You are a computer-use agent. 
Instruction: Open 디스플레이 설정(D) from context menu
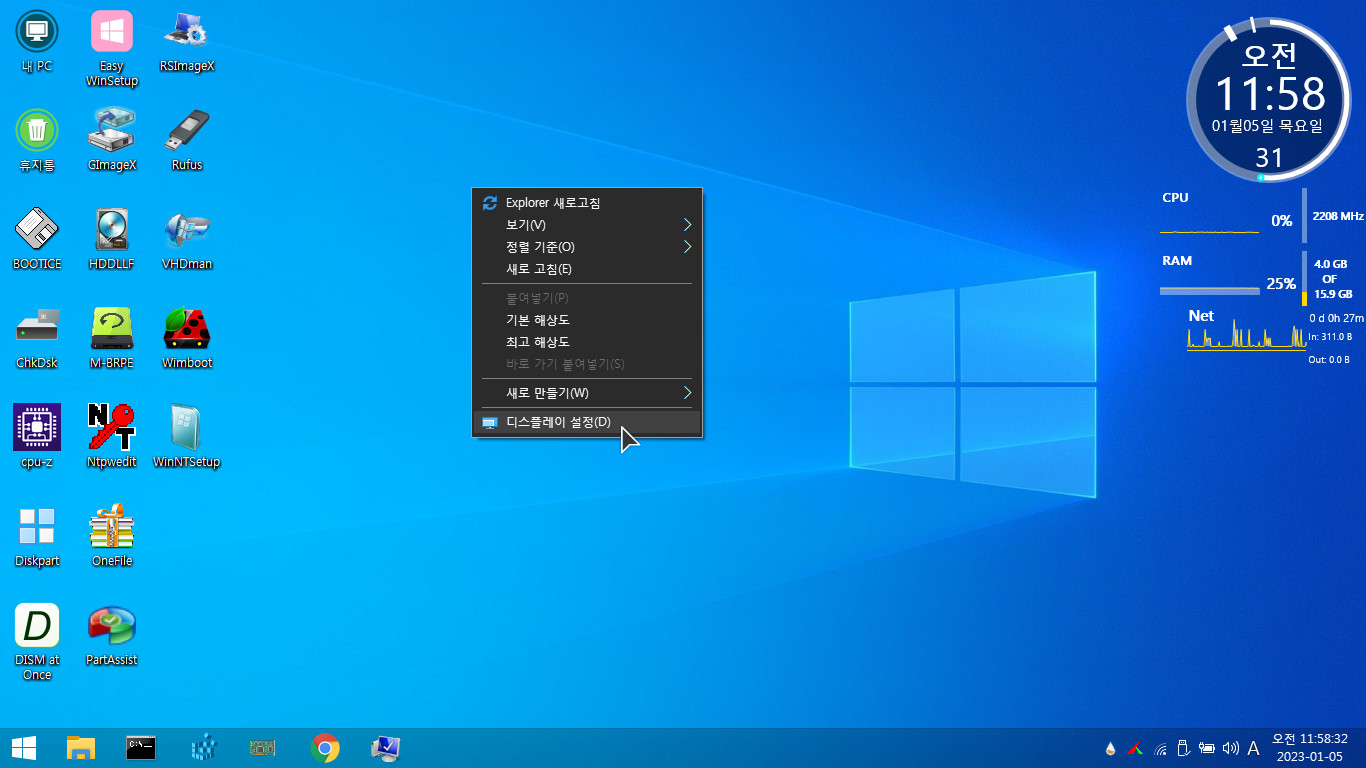point(587,422)
